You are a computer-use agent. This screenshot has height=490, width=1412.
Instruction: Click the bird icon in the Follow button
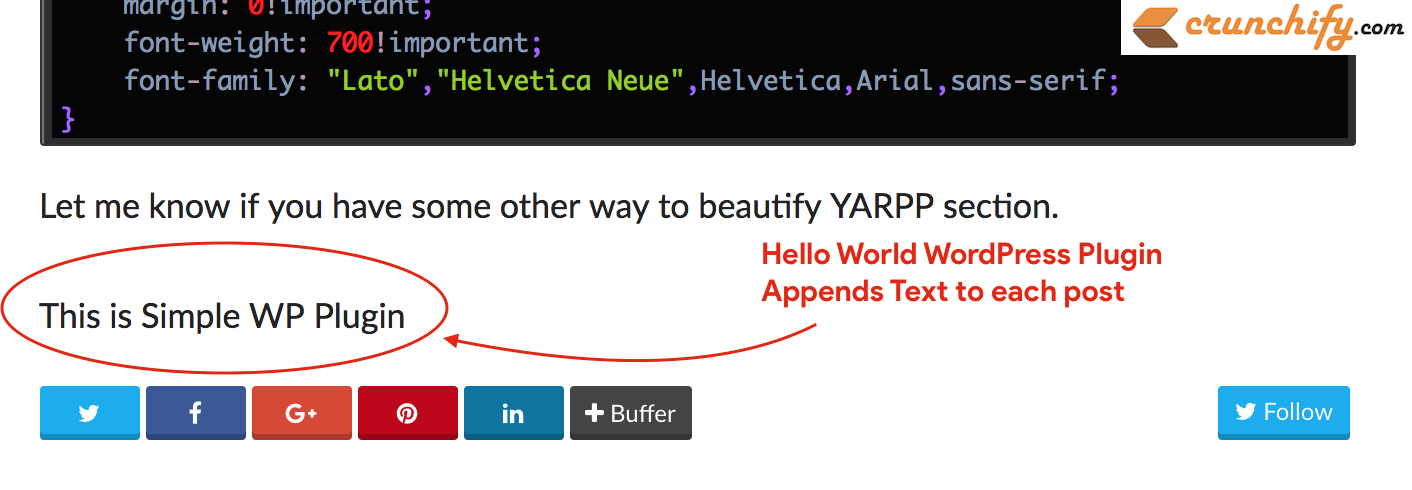(1245, 412)
